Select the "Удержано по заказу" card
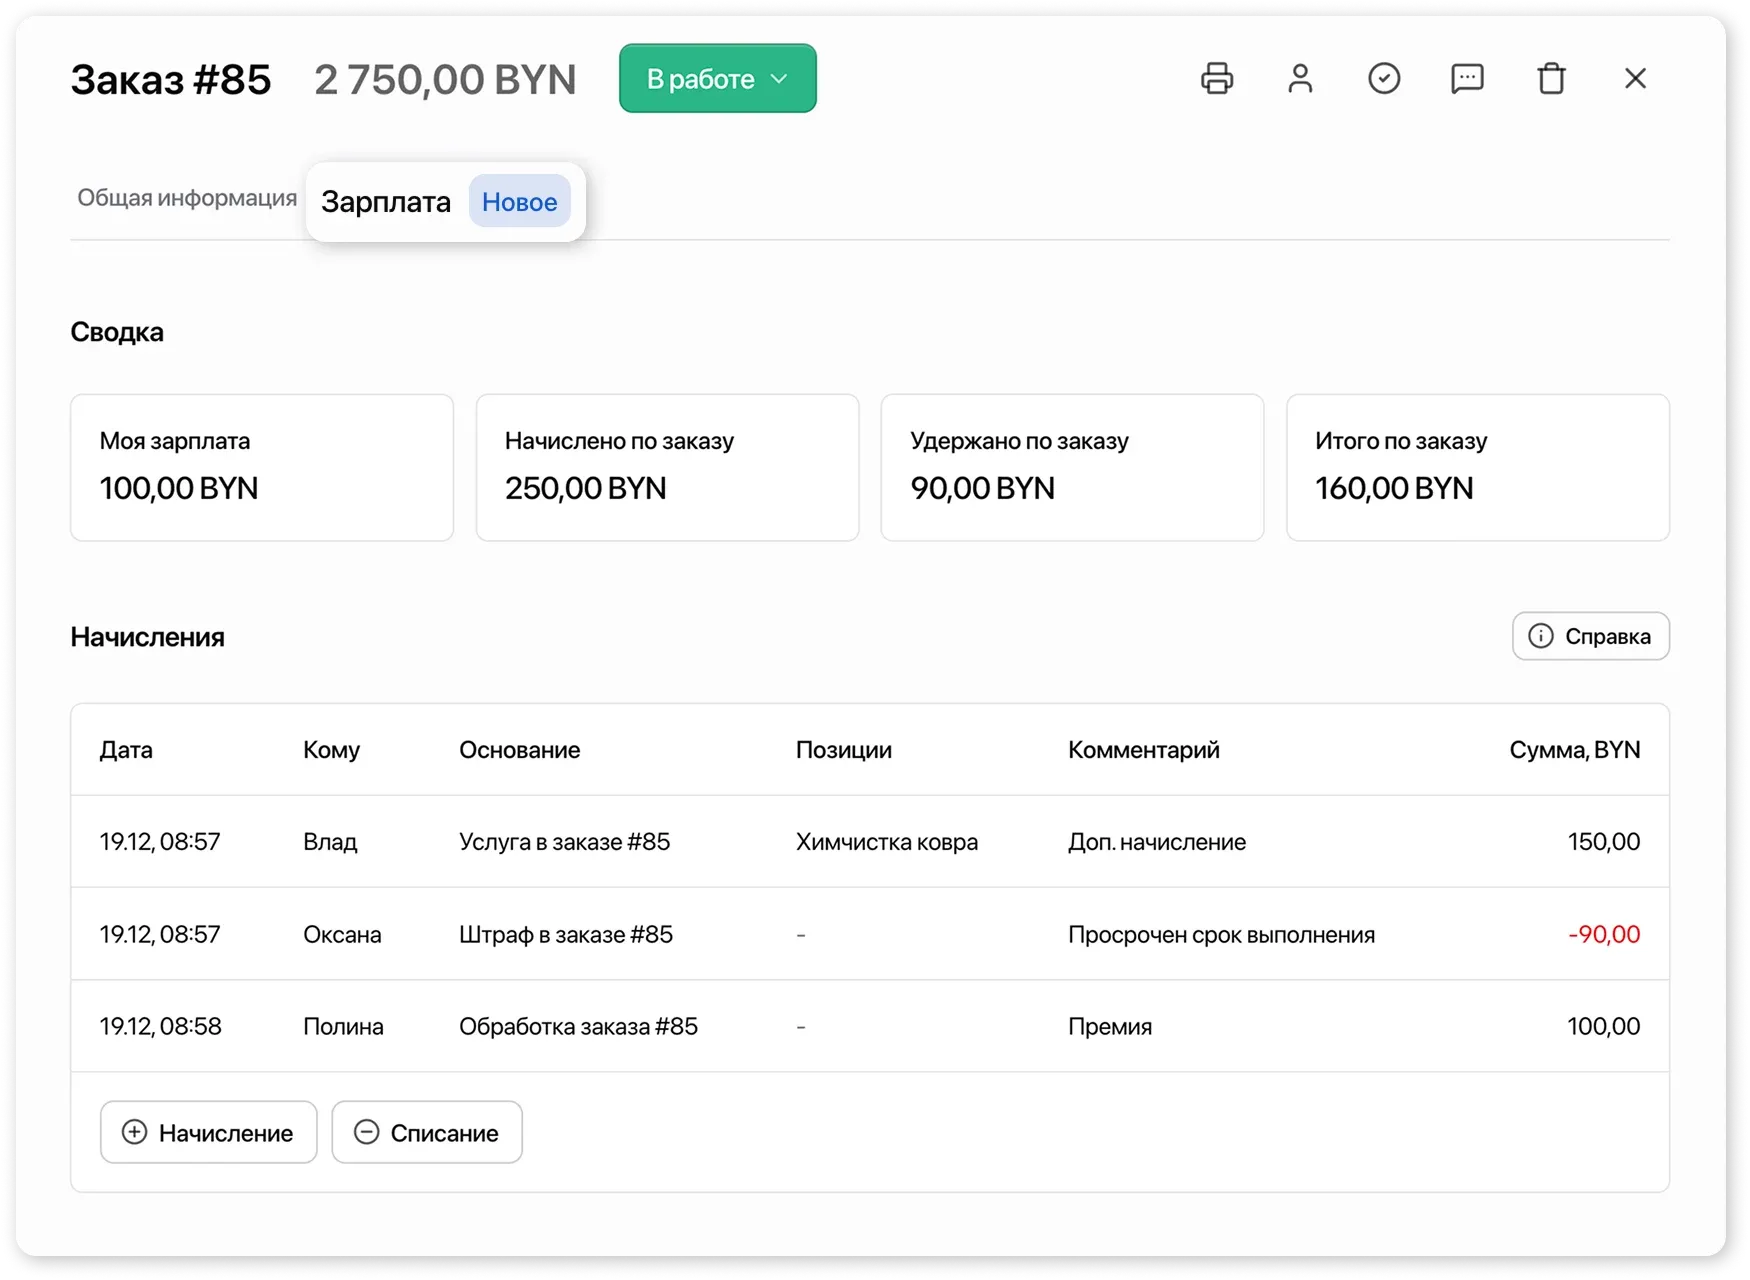 click(x=1072, y=467)
